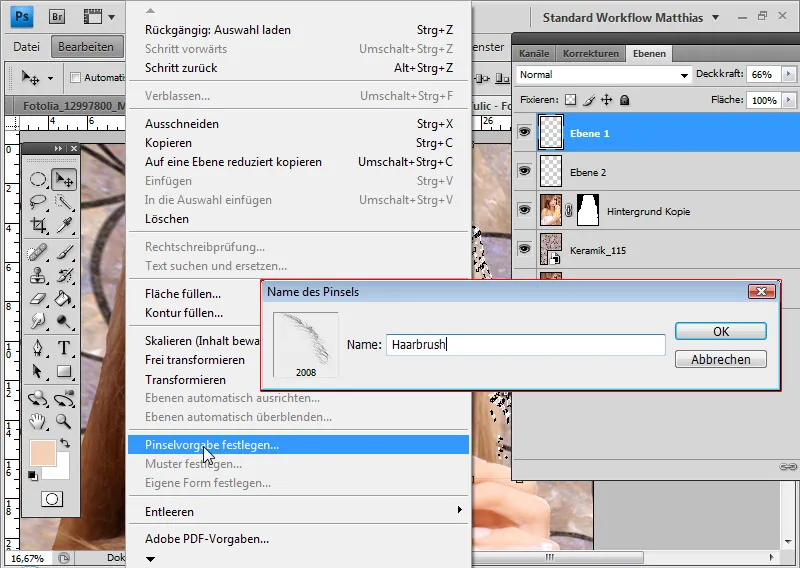Open the Deckkraft slider arrow

click(x=789, y=74)
